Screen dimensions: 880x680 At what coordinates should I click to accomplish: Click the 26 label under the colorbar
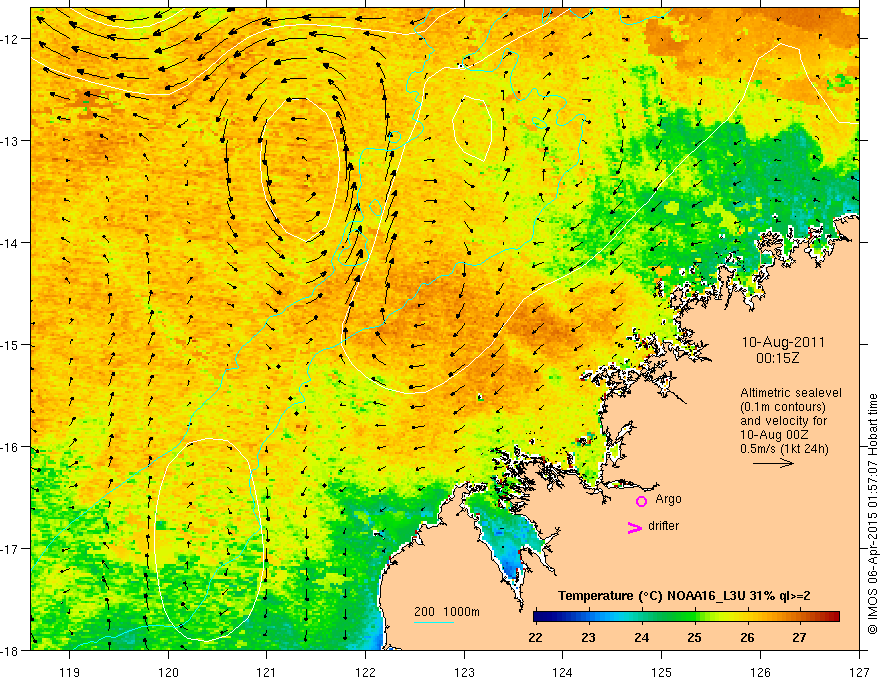click(747, 638)
